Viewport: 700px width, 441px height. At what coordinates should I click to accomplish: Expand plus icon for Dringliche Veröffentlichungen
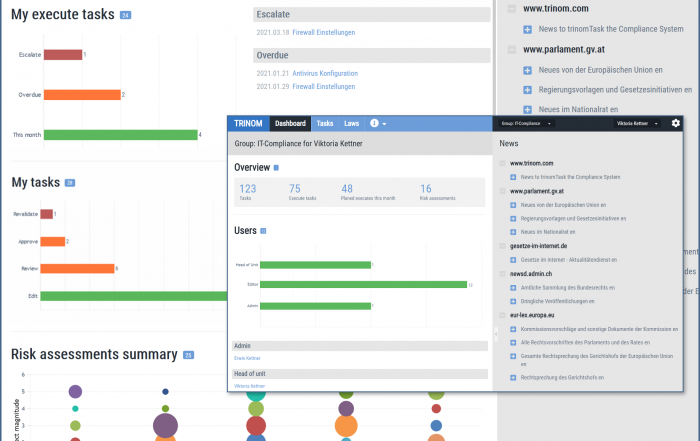click(x=513, y=301)
